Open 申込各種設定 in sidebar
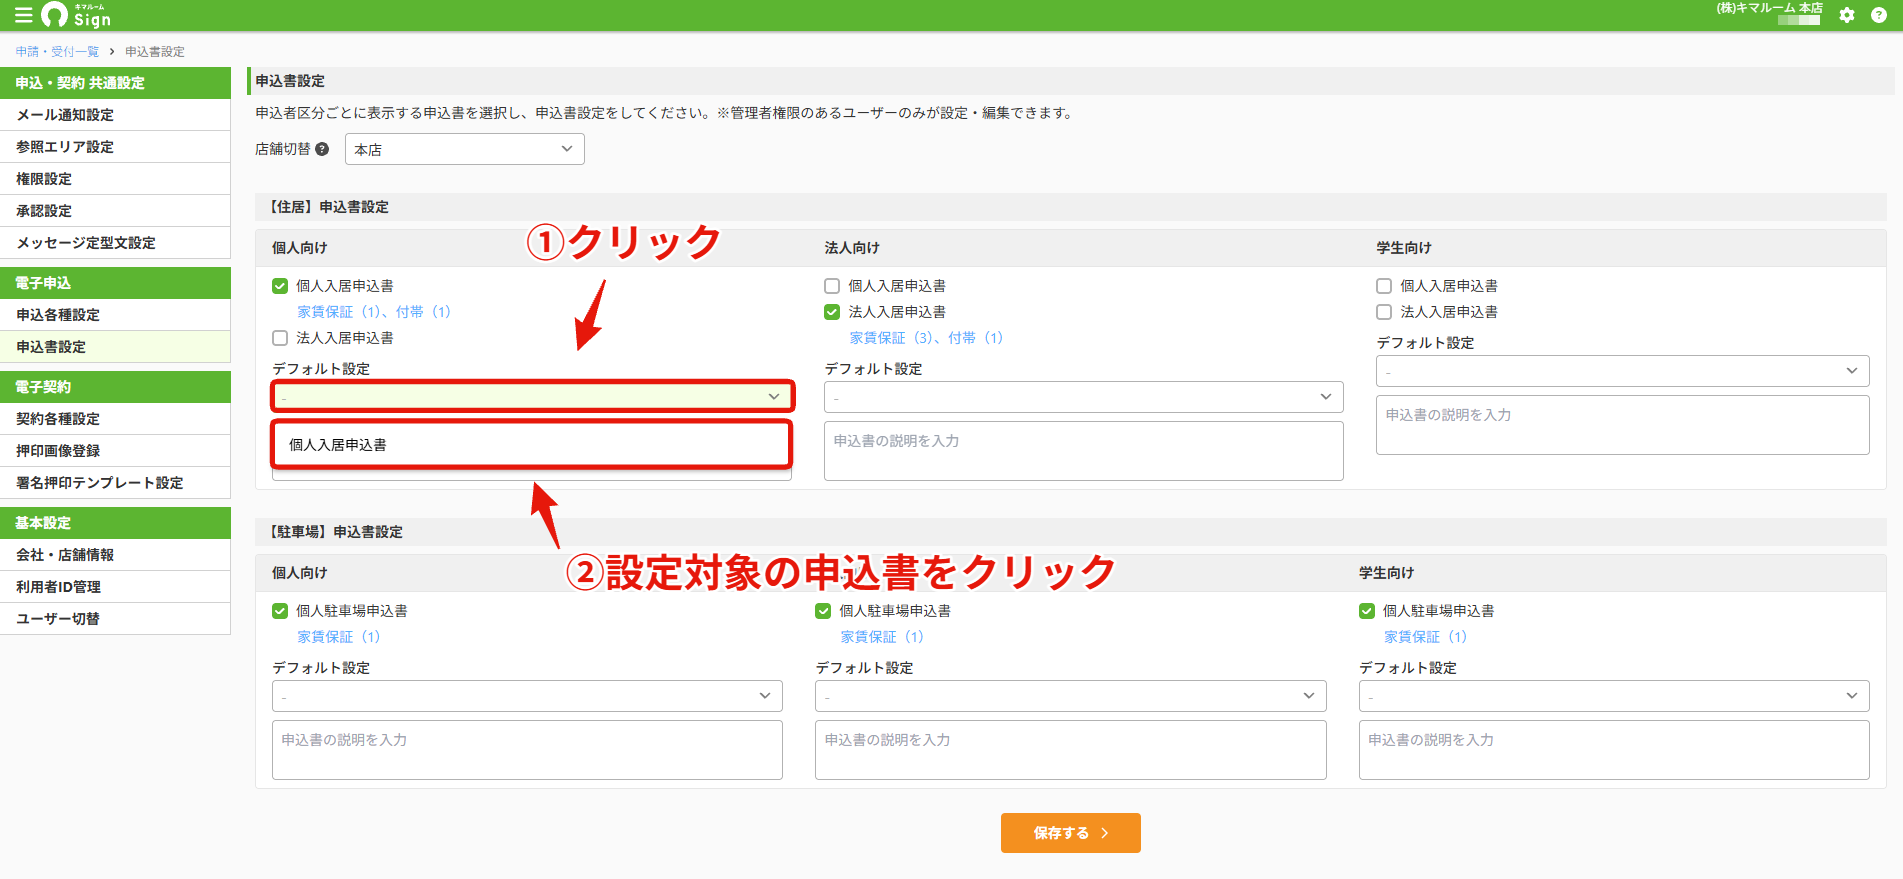Viewport: 1903px width, 879px height. 115,315
